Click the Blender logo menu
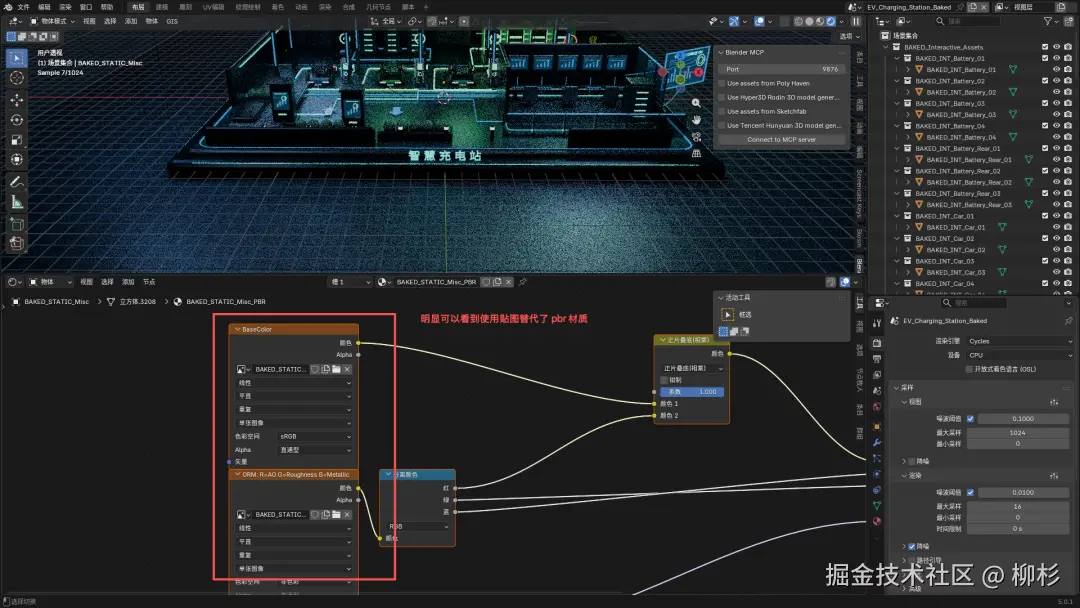The width and height of the screenshot is (1080, 608). [8, 7]
